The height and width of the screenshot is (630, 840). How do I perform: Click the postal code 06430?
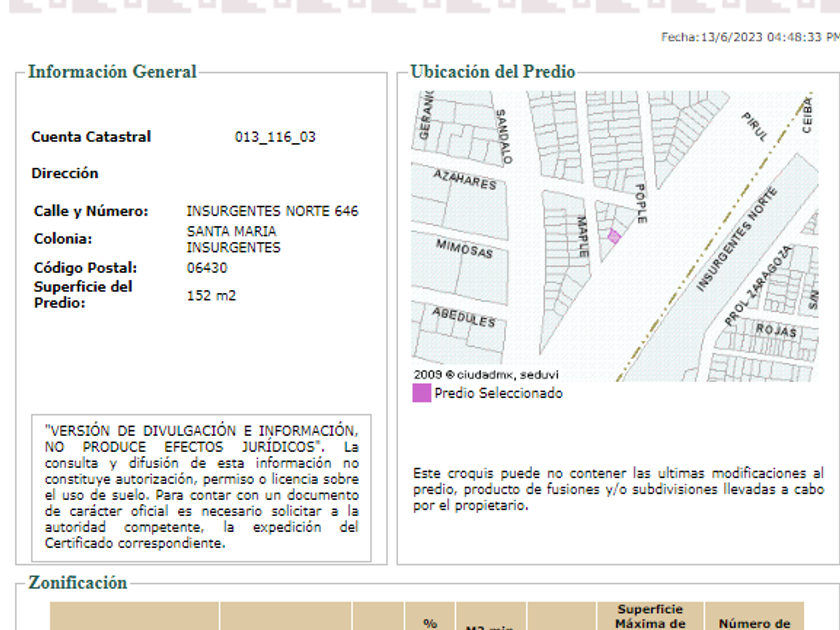[x=207, y=268]
